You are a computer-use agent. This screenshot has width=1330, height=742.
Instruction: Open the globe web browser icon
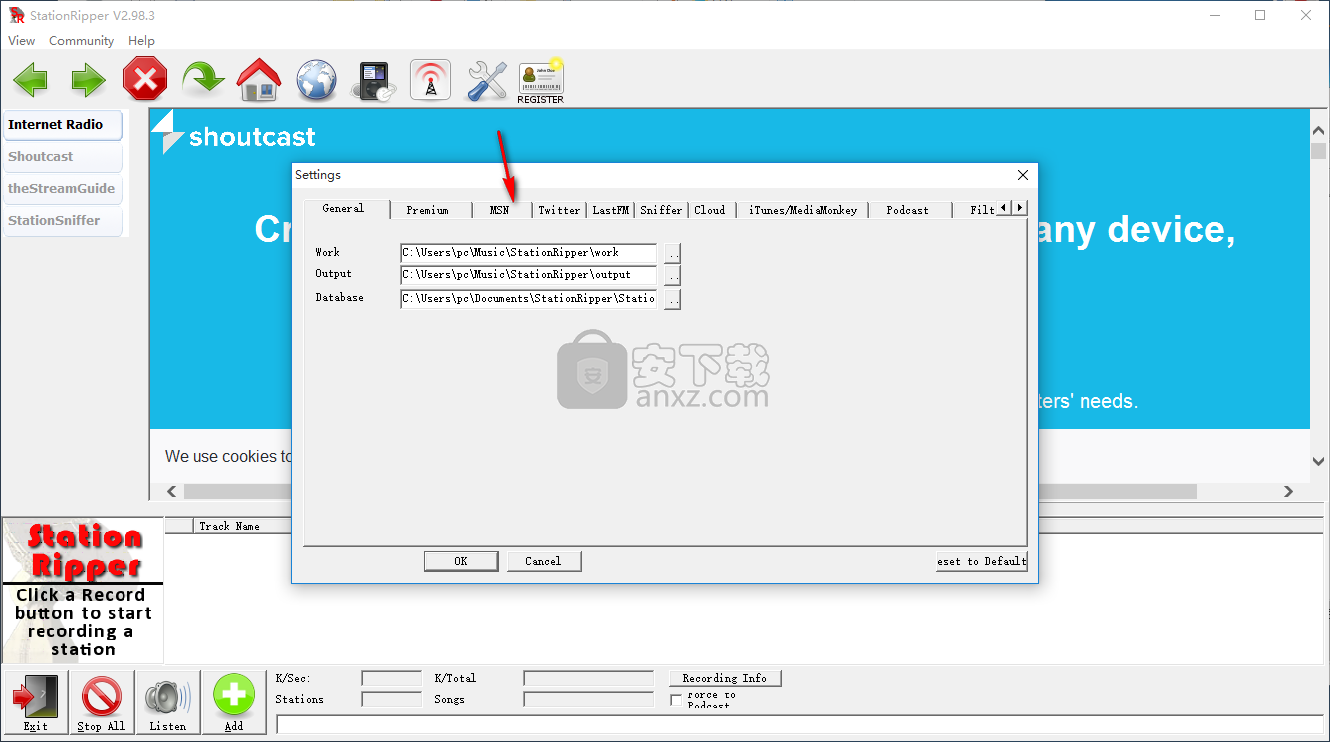click(x=316, y=80)
